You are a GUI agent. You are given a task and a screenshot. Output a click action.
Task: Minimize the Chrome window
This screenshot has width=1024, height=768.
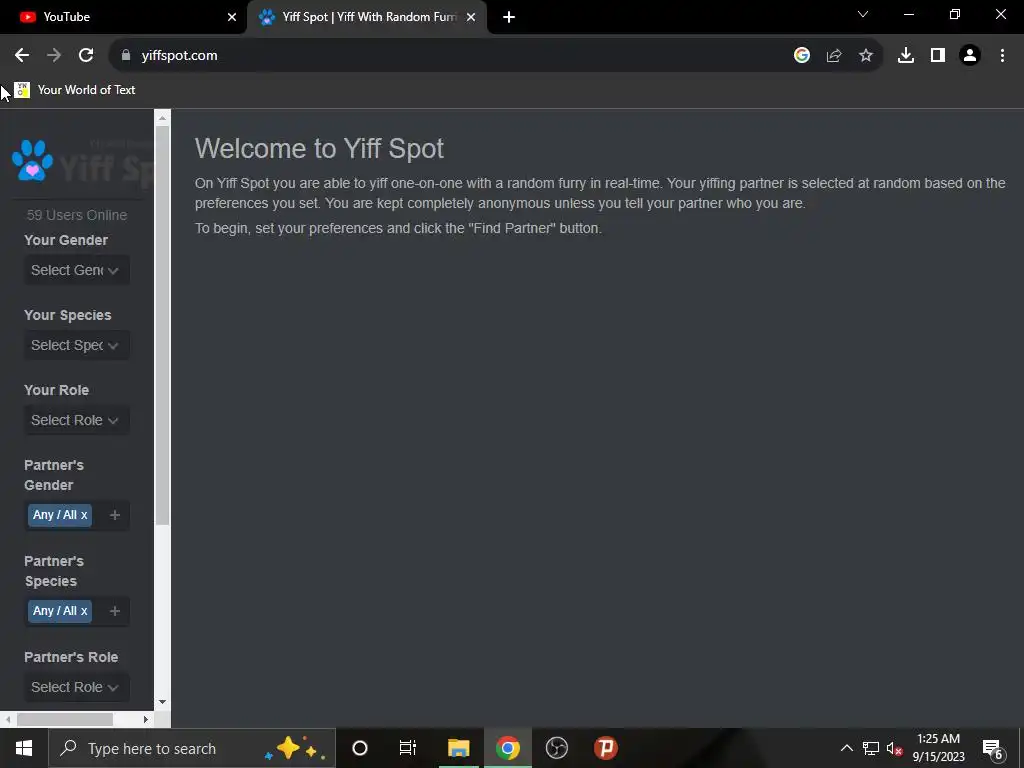click(908, 14)
